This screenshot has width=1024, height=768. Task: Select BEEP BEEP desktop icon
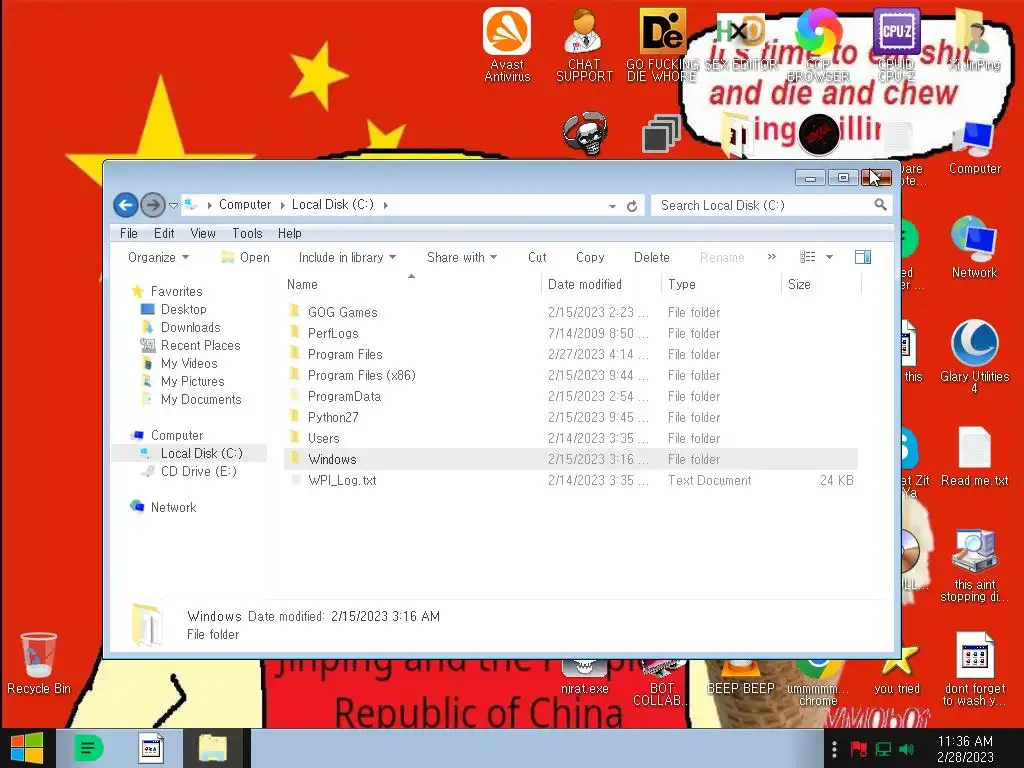(741, 678)
